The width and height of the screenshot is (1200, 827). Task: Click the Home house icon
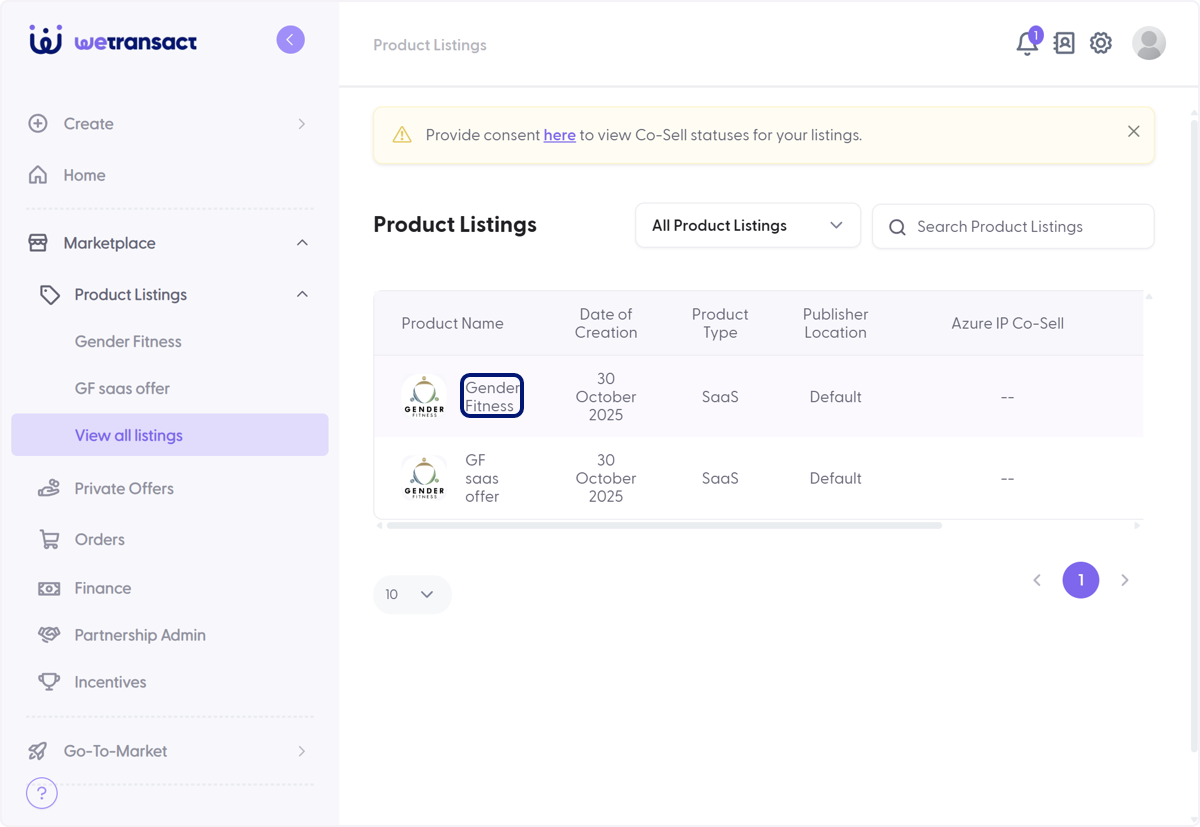click(38, 175)
